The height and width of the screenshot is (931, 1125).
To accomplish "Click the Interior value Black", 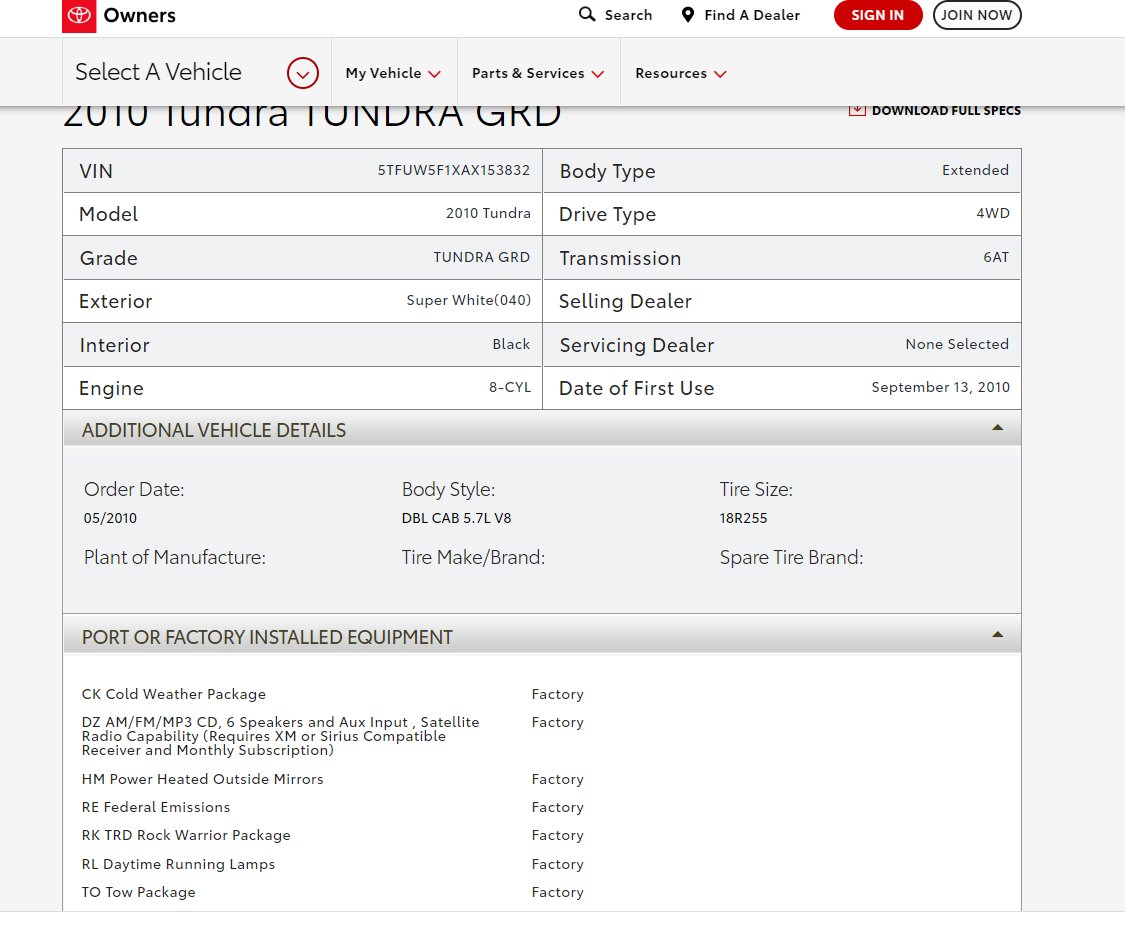I will [x=512, y=344].
